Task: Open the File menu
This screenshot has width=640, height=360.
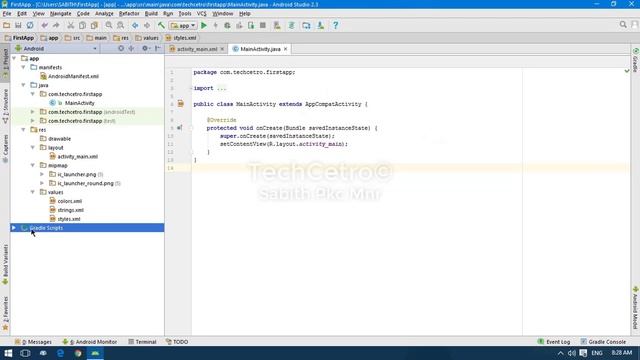Action: (x=7, y=13)
